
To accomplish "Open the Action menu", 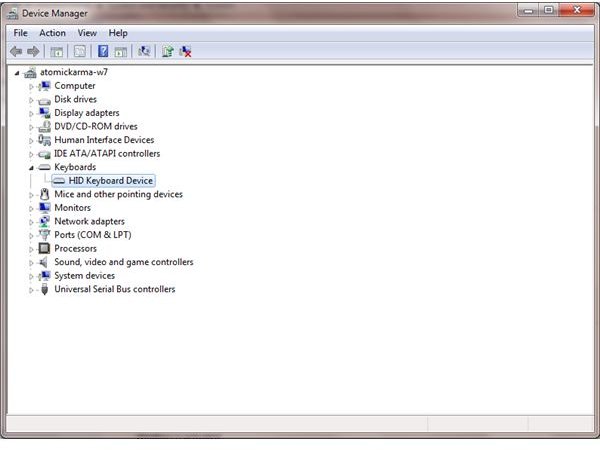I will [52, 33].
